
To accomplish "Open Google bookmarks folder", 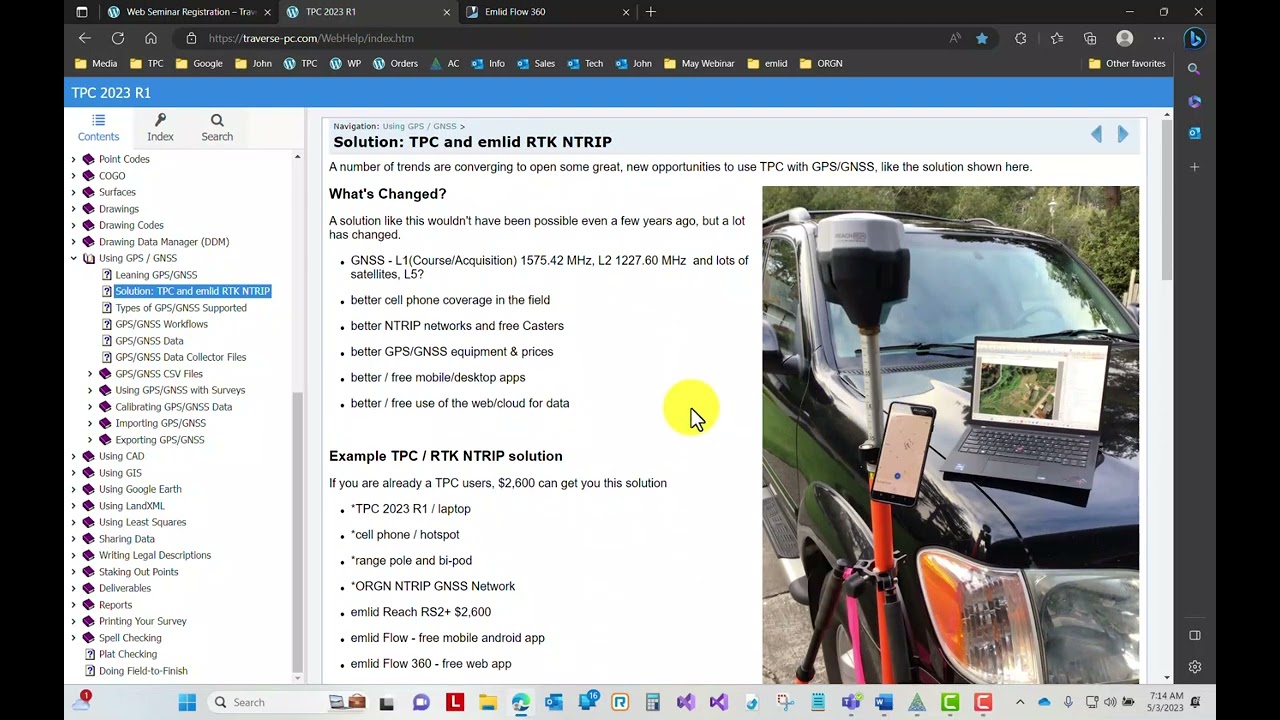I will pyautogui.click(x=199, y=63).
